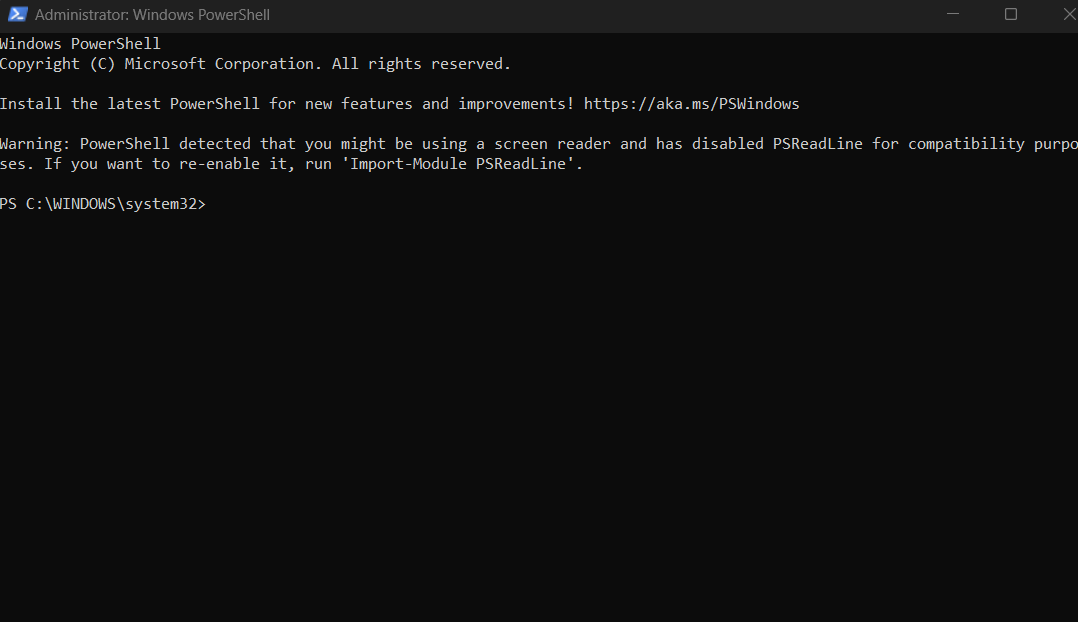Click the "All rights reserved." text
This screenshot has width=1078, height=622.
pos(421,64)
